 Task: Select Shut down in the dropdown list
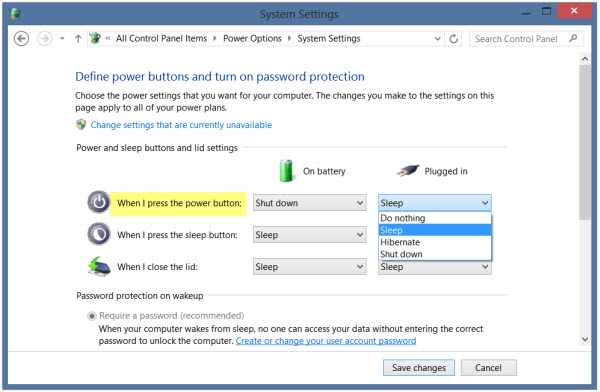435,254
